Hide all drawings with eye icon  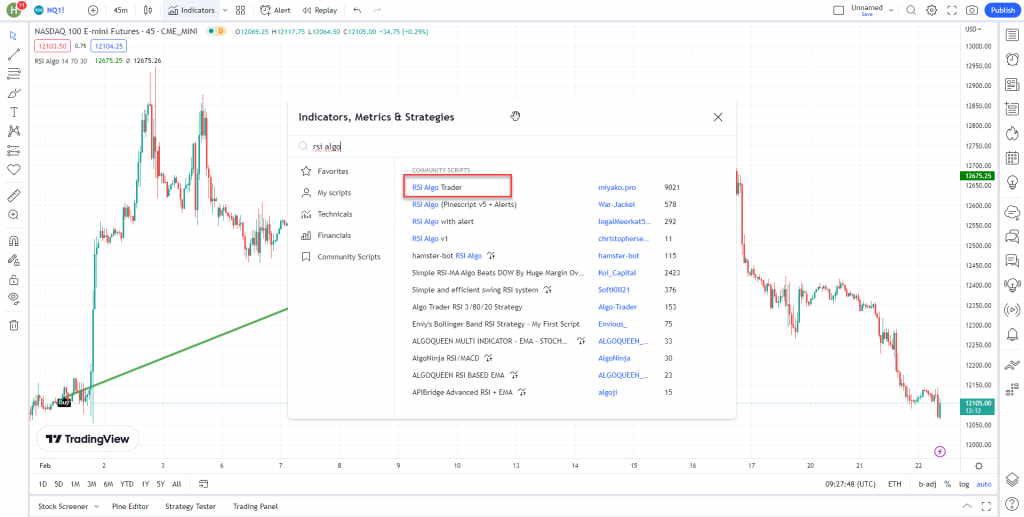point(14,300)
